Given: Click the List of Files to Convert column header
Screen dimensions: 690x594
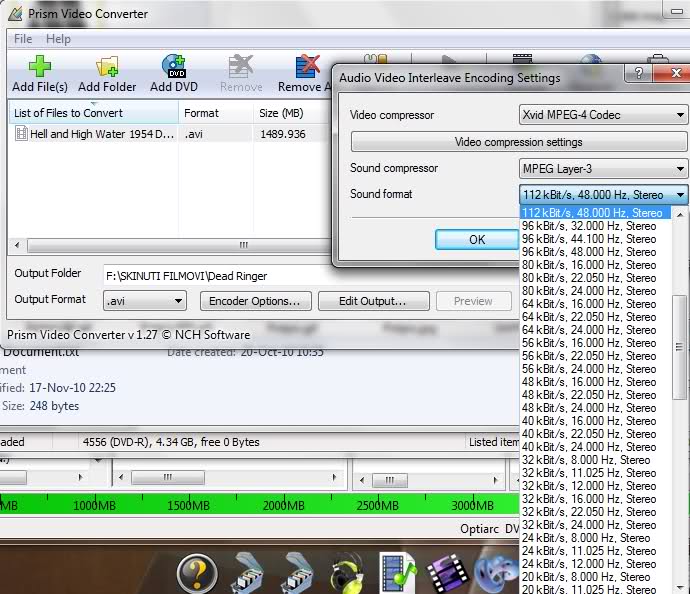Looking at the screenshot, I should pos(93,113).
